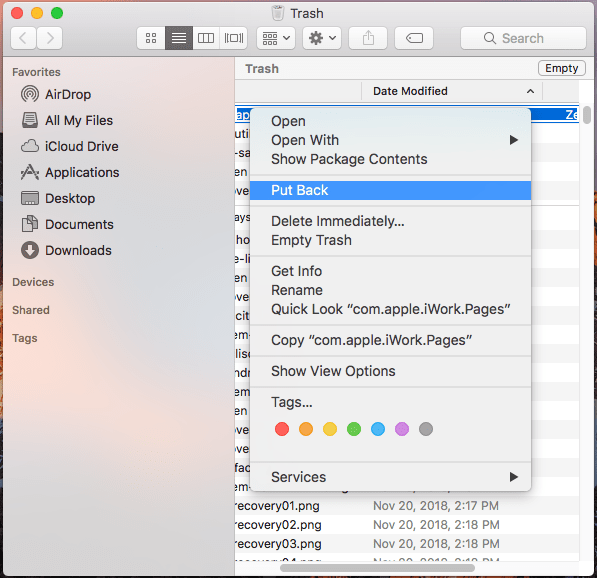Select the recovery01.png file row

click(x=407, y=506)
